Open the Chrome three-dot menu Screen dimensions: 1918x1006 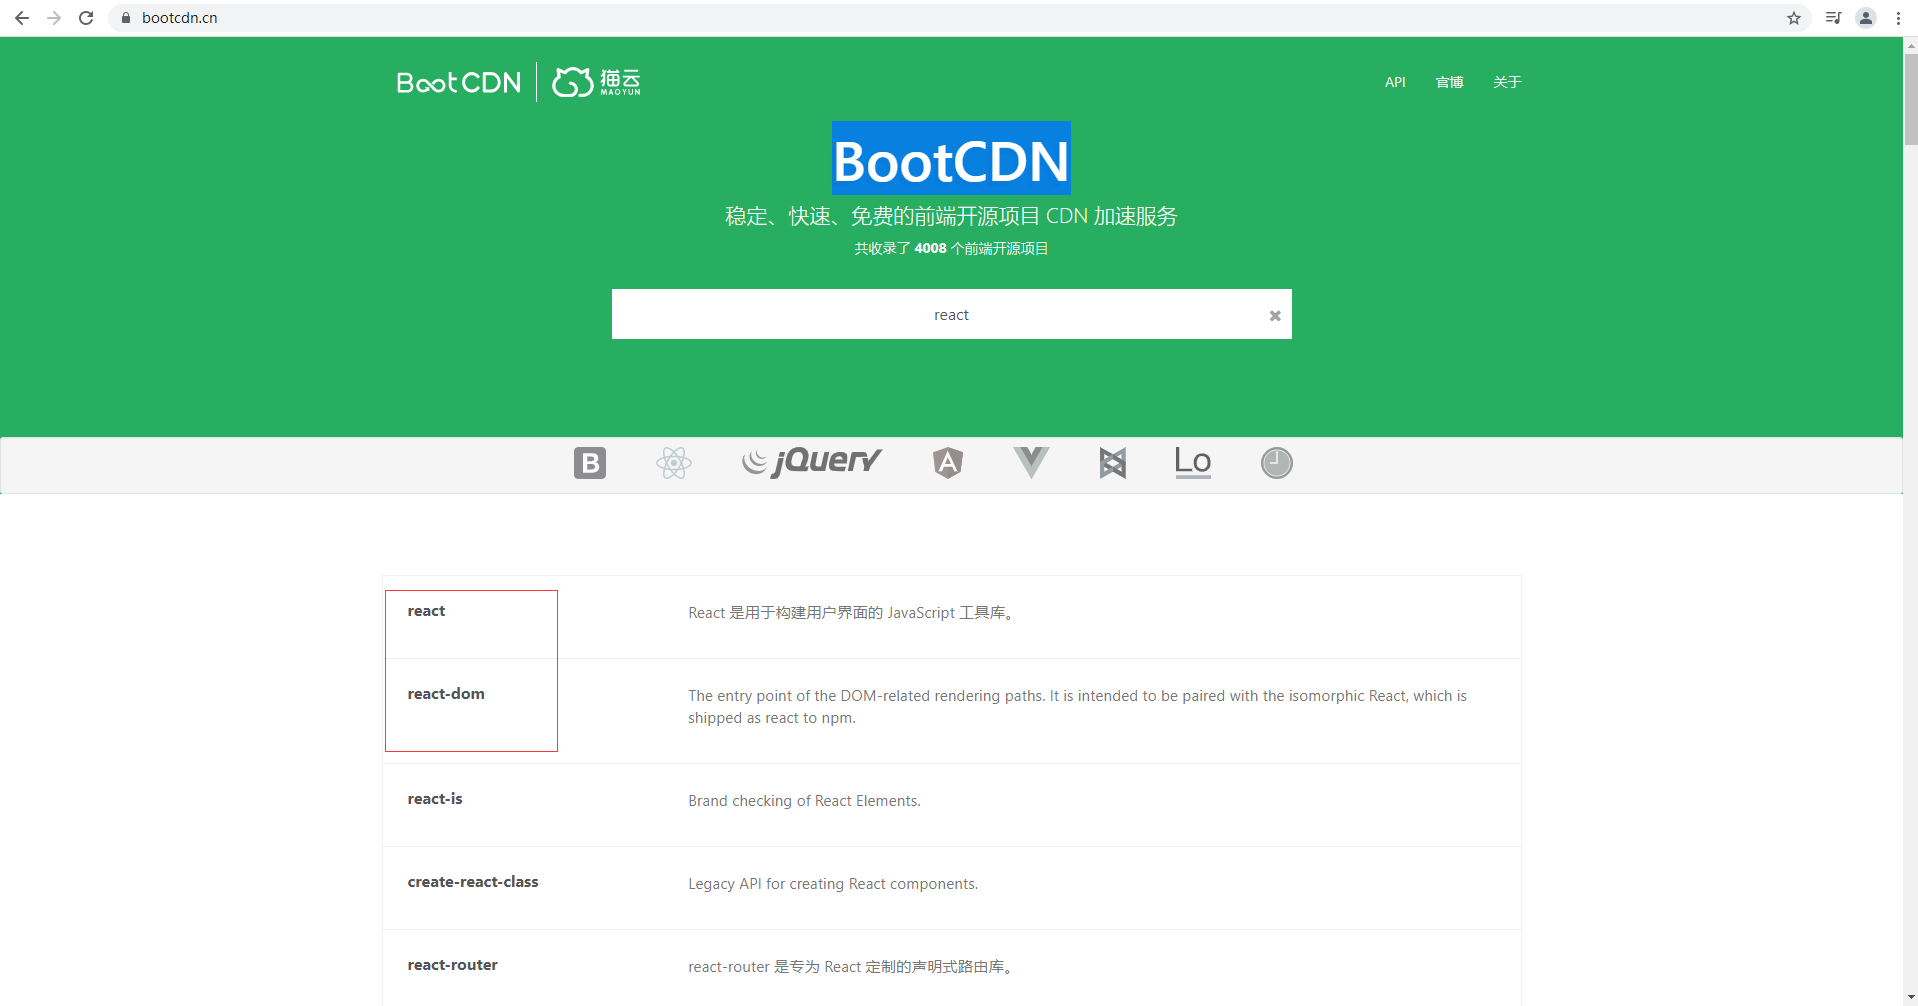(x=1898, y=18)
